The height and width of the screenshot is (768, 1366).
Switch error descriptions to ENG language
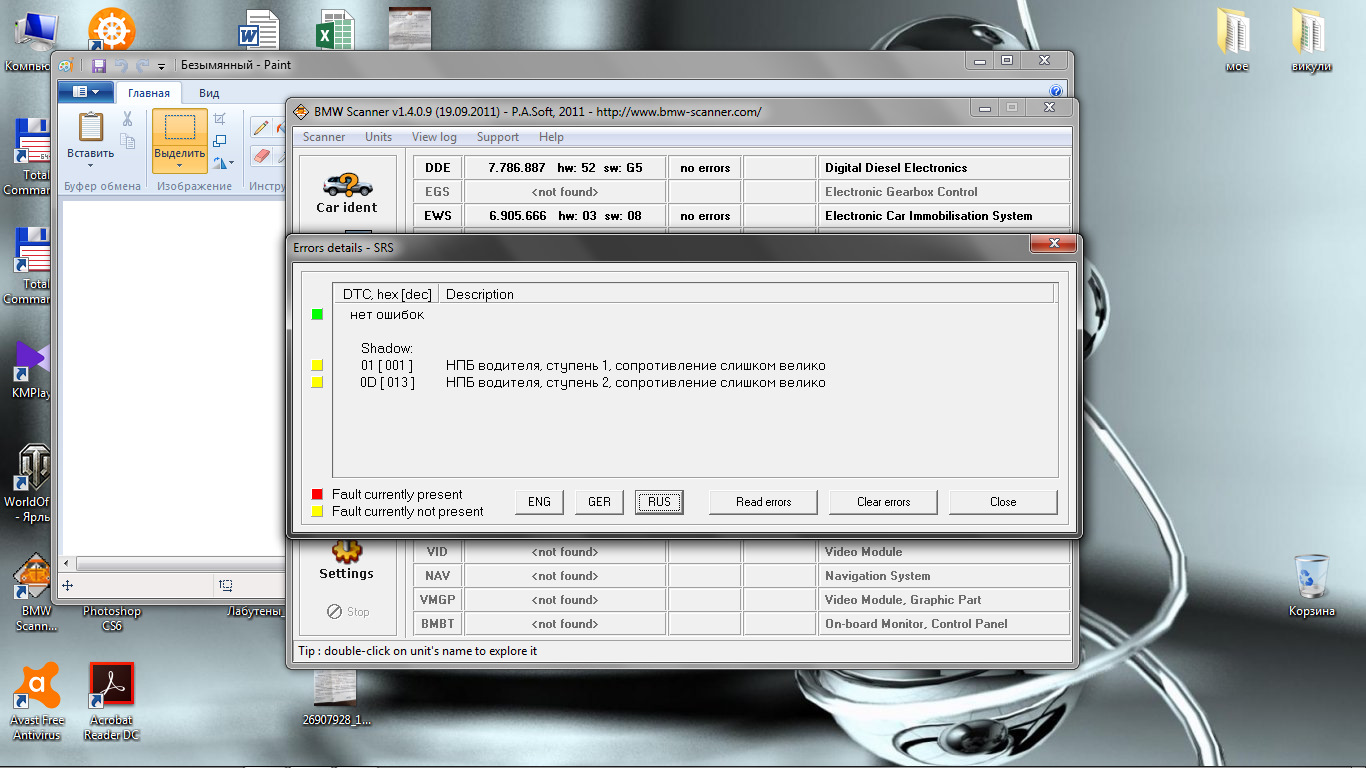coord(539,502)
